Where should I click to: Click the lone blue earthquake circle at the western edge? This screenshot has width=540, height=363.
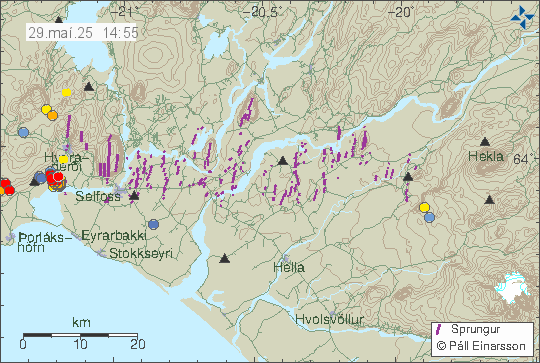[x=23, y=132]
